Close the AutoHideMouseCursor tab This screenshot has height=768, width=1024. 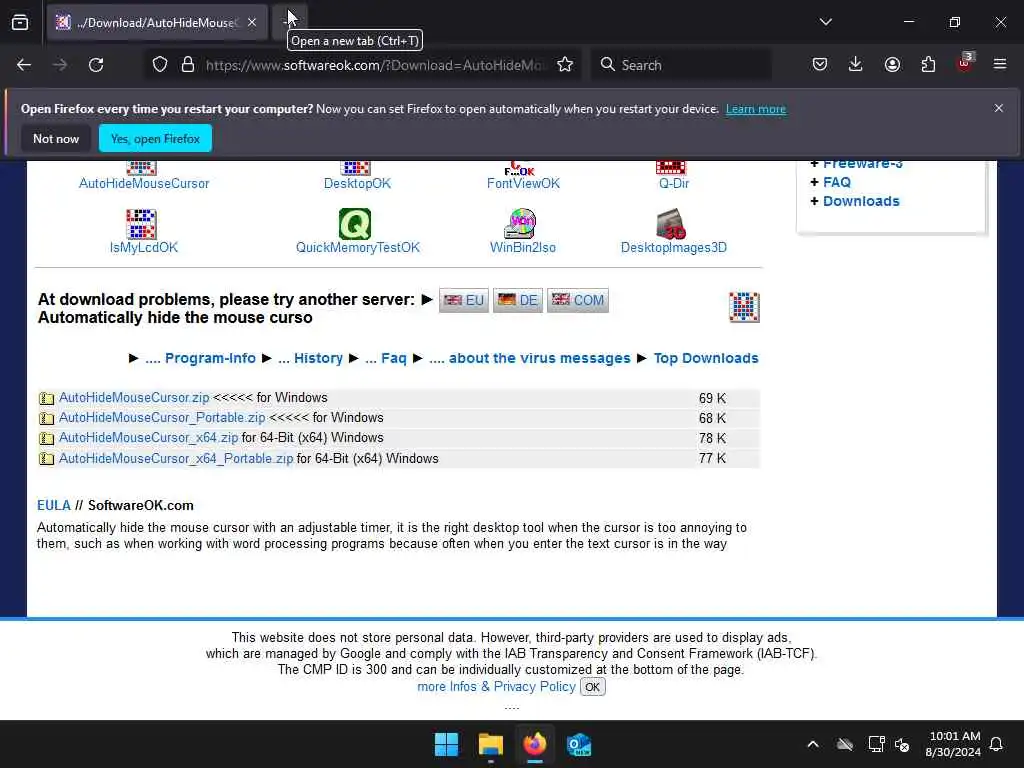coord(252,22)
